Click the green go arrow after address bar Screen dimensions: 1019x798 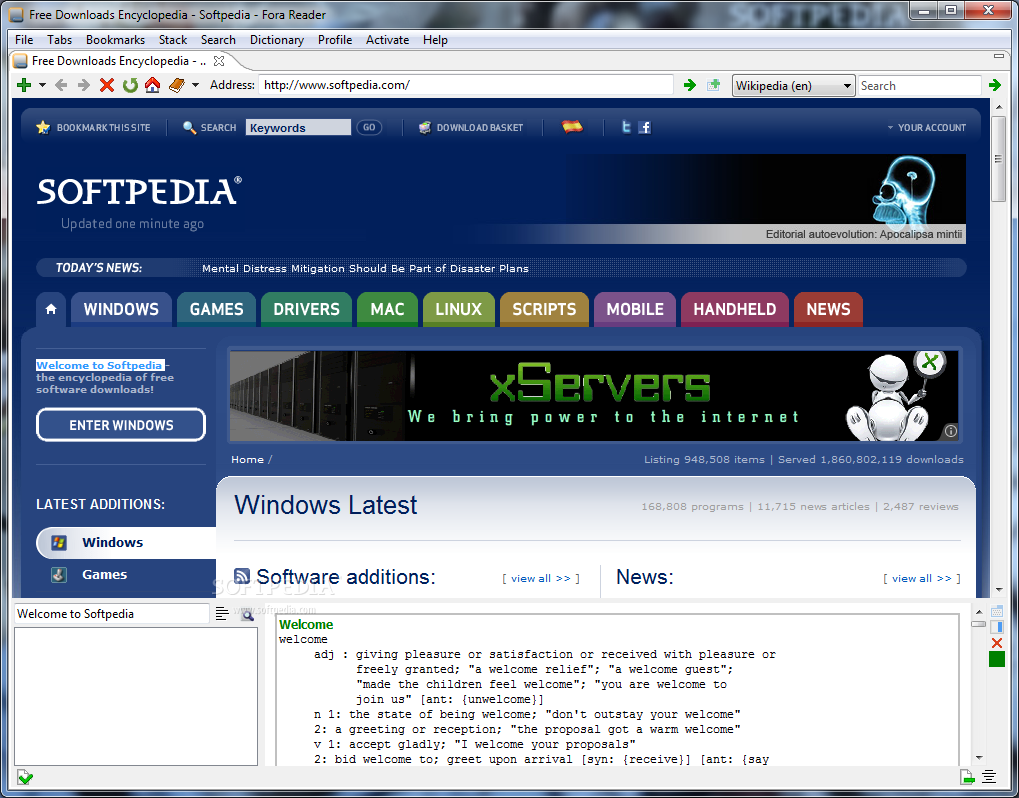pos(690,85)
